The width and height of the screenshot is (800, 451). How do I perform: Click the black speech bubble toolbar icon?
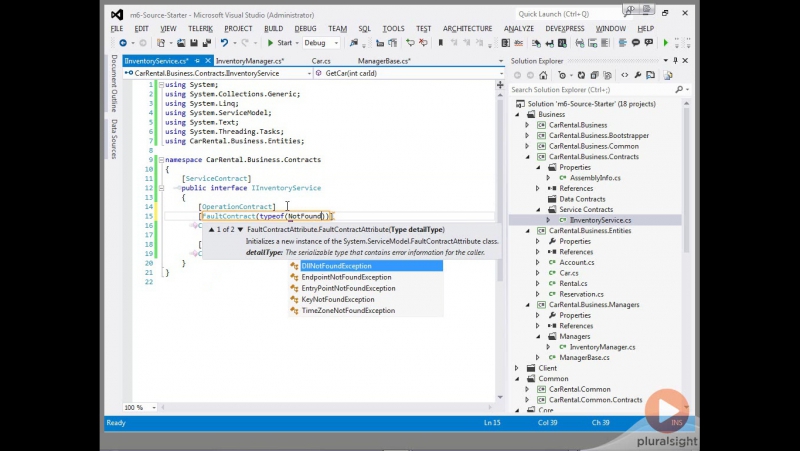(x=636, y=43)
